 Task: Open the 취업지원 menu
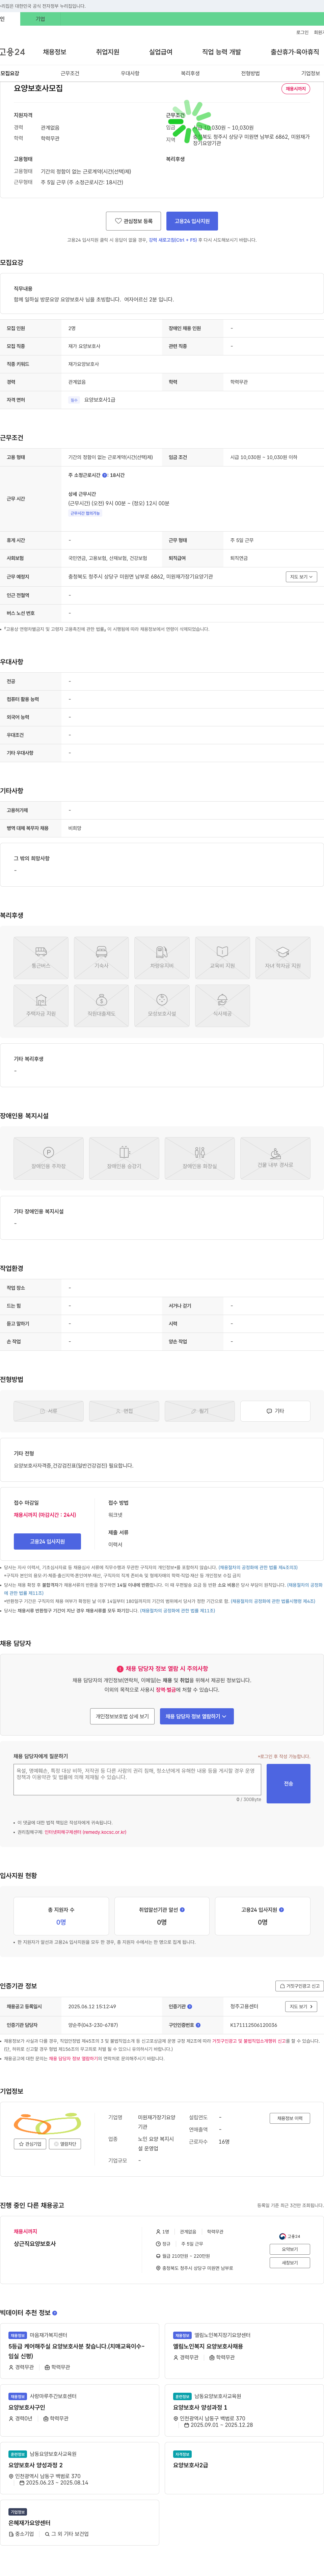tap(107, 52)
